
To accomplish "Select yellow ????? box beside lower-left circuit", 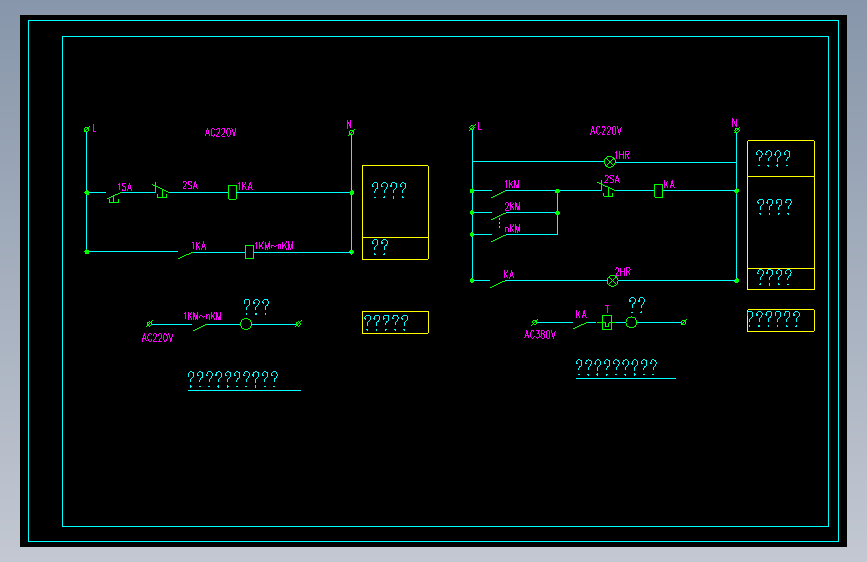I will pos(395,322).
